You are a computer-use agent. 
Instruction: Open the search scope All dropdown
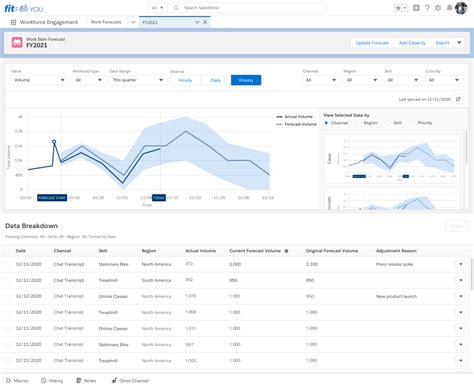coord(157,8)
